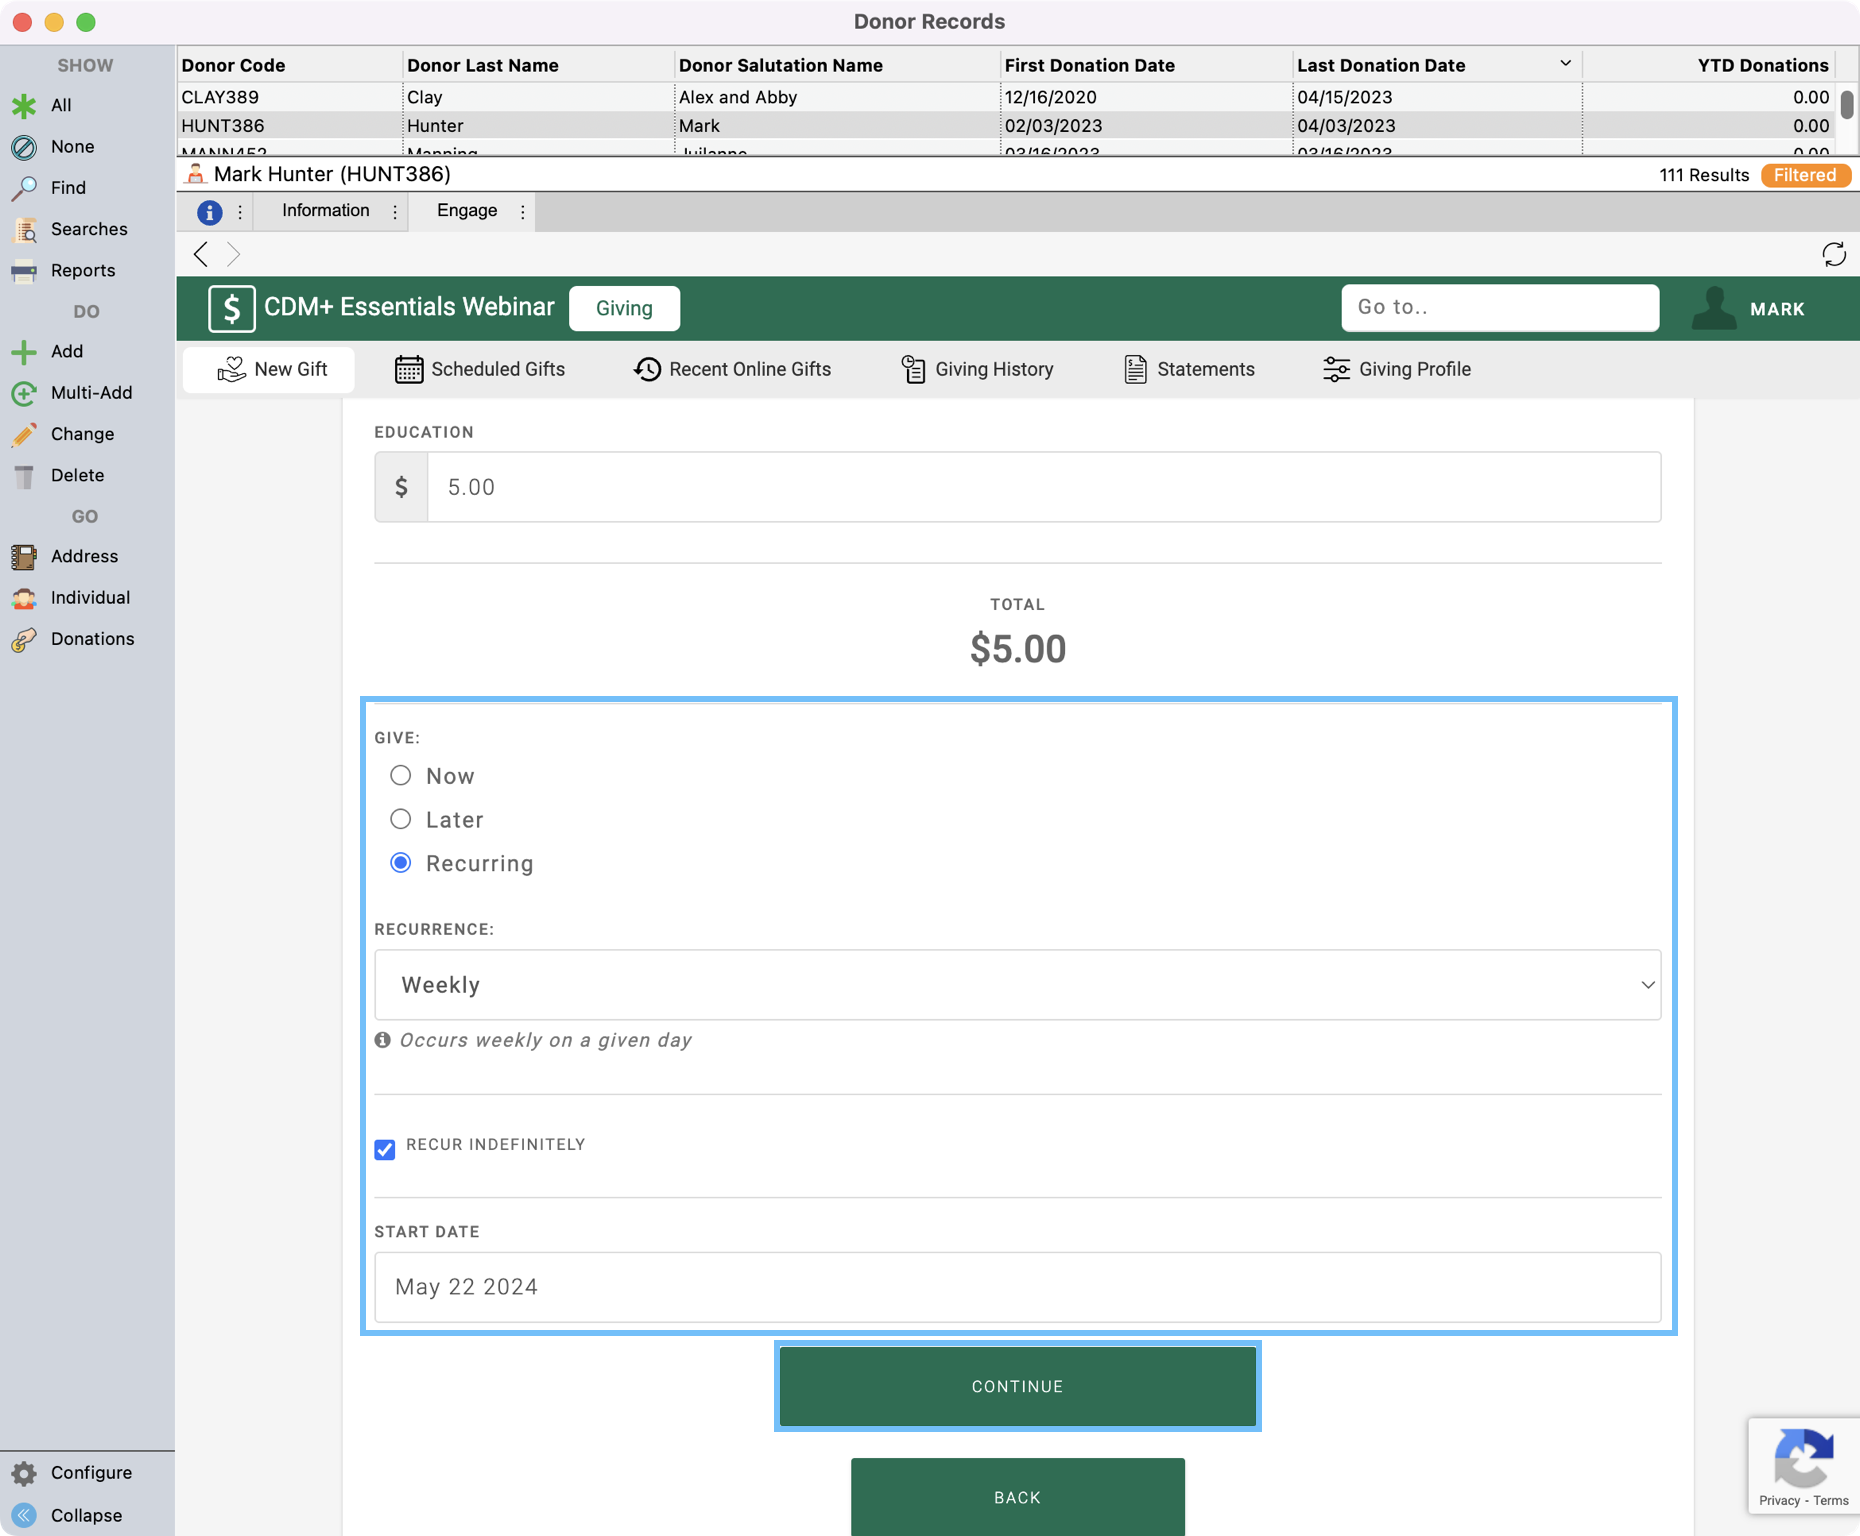Viewport: 1860px width, 1536px height.
Task: Click the Last Donation Date sort arrow
Action: click(1565, 64)
